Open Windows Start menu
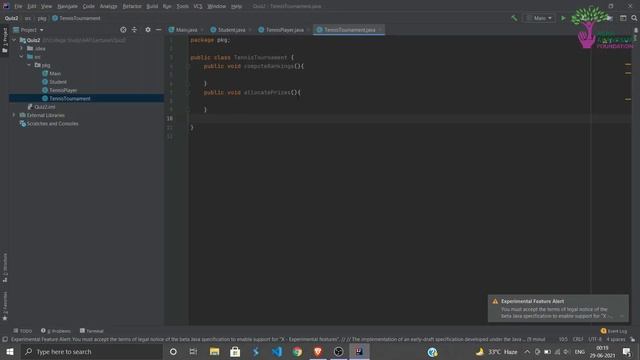This screenshot has height=360, width=640. pos(10,351)
